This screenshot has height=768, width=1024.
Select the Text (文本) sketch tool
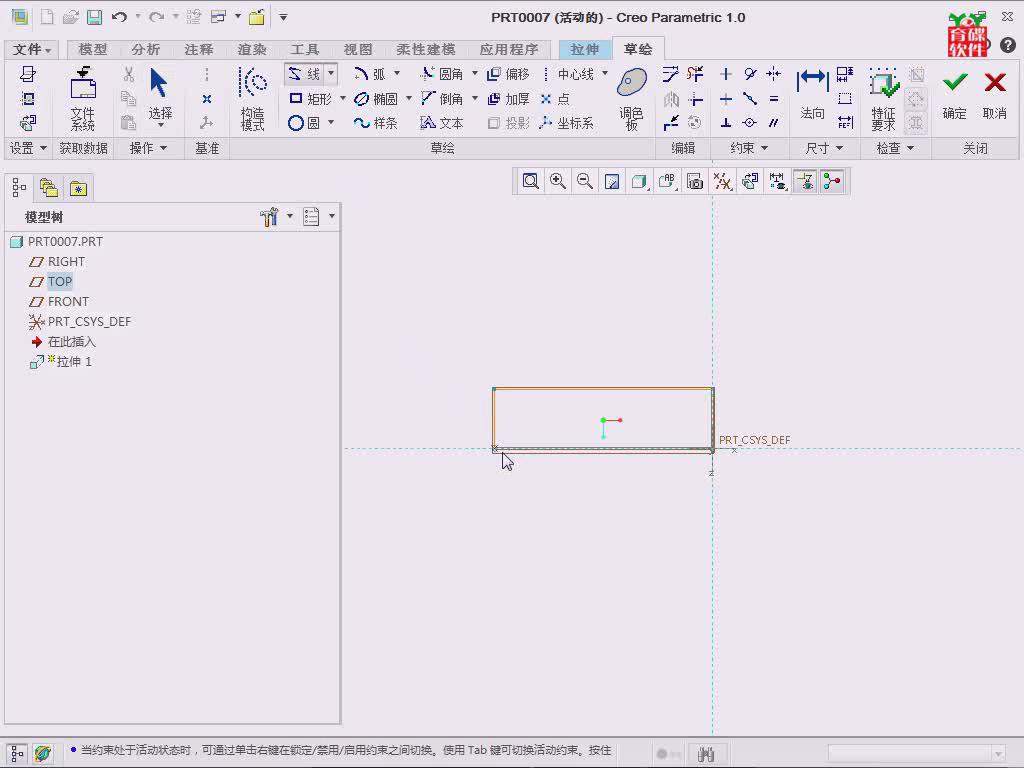[x=442, y=123]
